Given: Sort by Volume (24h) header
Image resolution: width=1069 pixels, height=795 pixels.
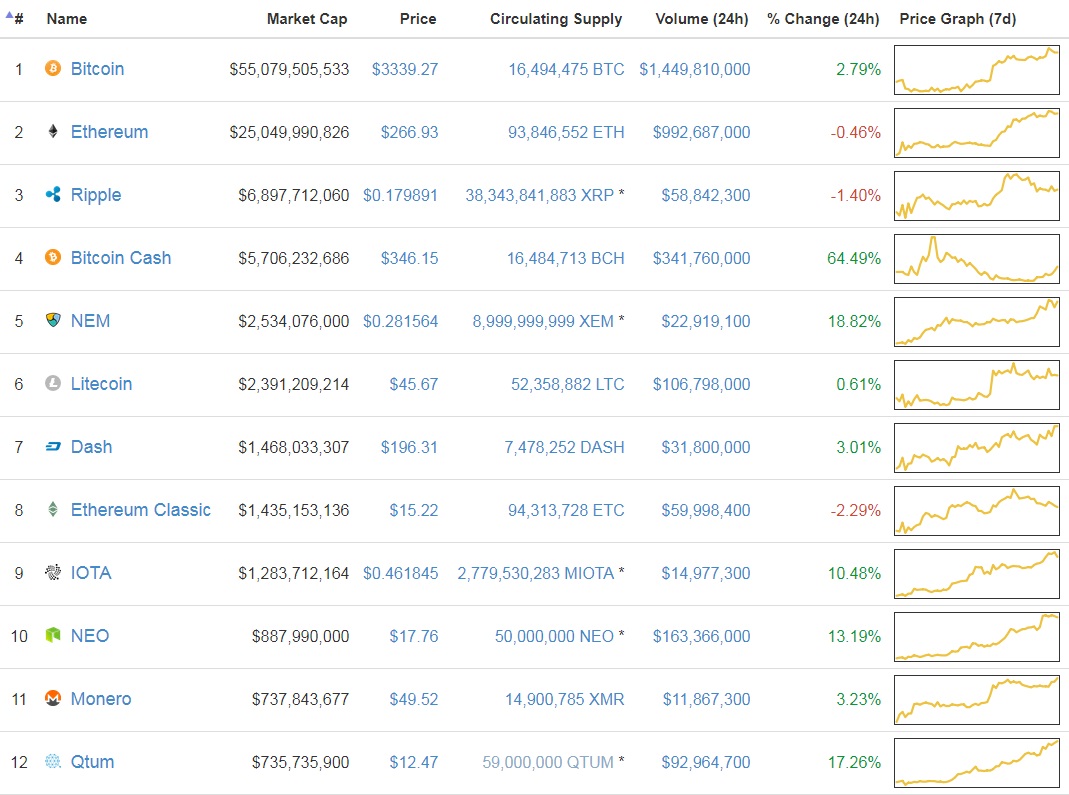Looking at the screenshot, I should point(702,18).
